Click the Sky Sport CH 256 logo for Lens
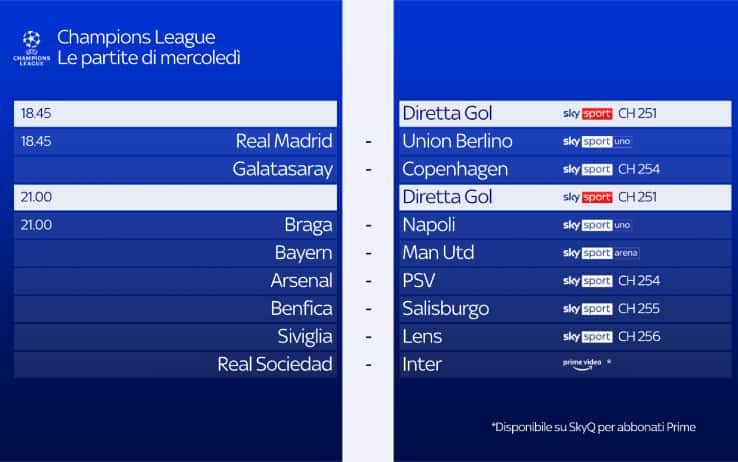The width and height of the screenshot is (738, 462). pos(610,337)
